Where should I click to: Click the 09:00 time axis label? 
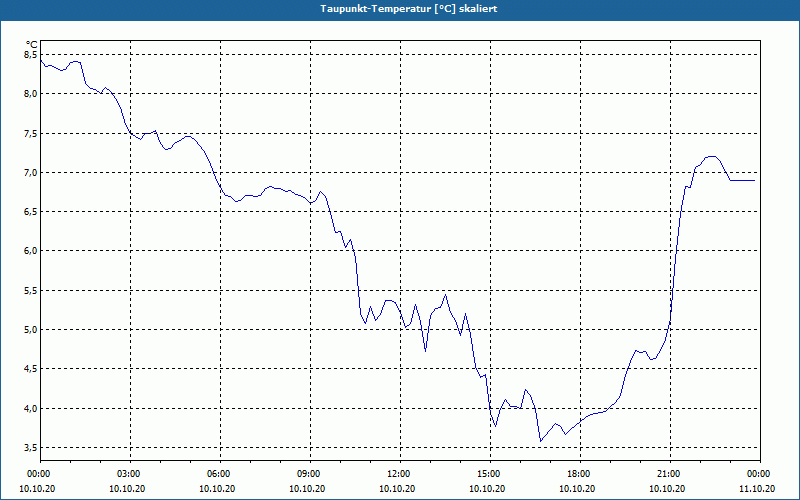(x=307, y=474)
